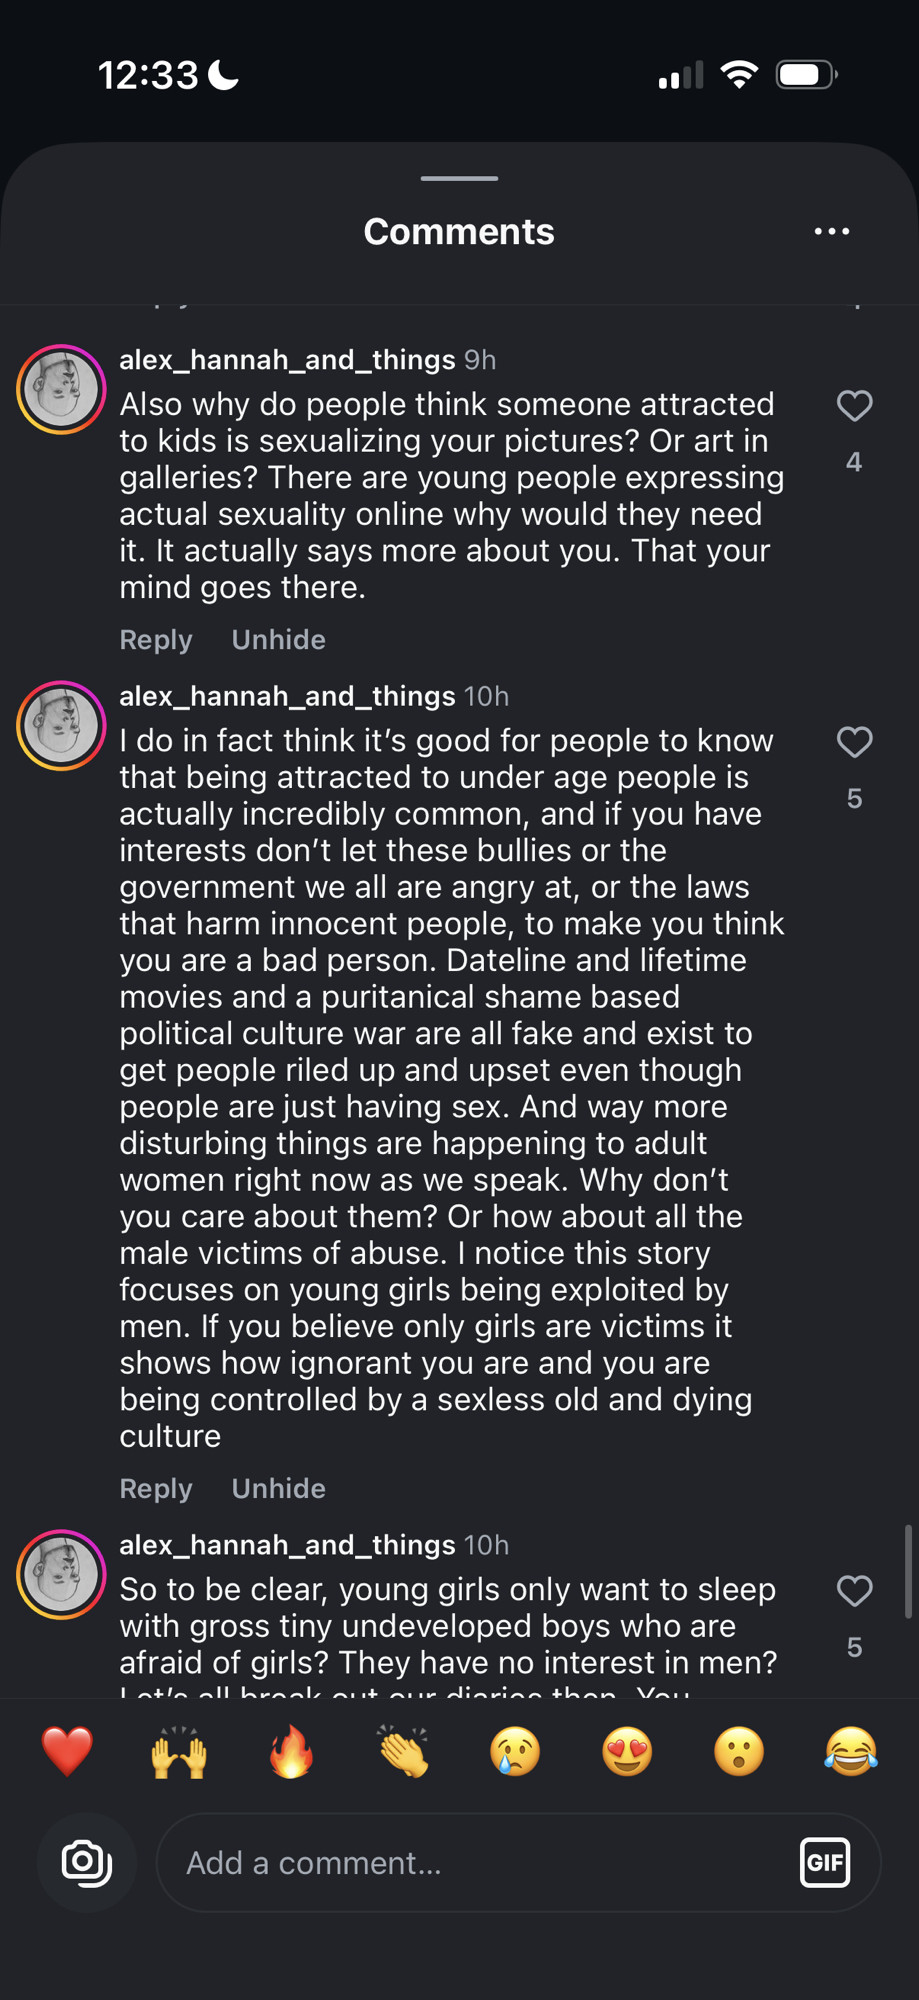This screenshot has width=919, height=2000.
Task: Insert the laughing tears emoji
Action: tap(851, 1752)
